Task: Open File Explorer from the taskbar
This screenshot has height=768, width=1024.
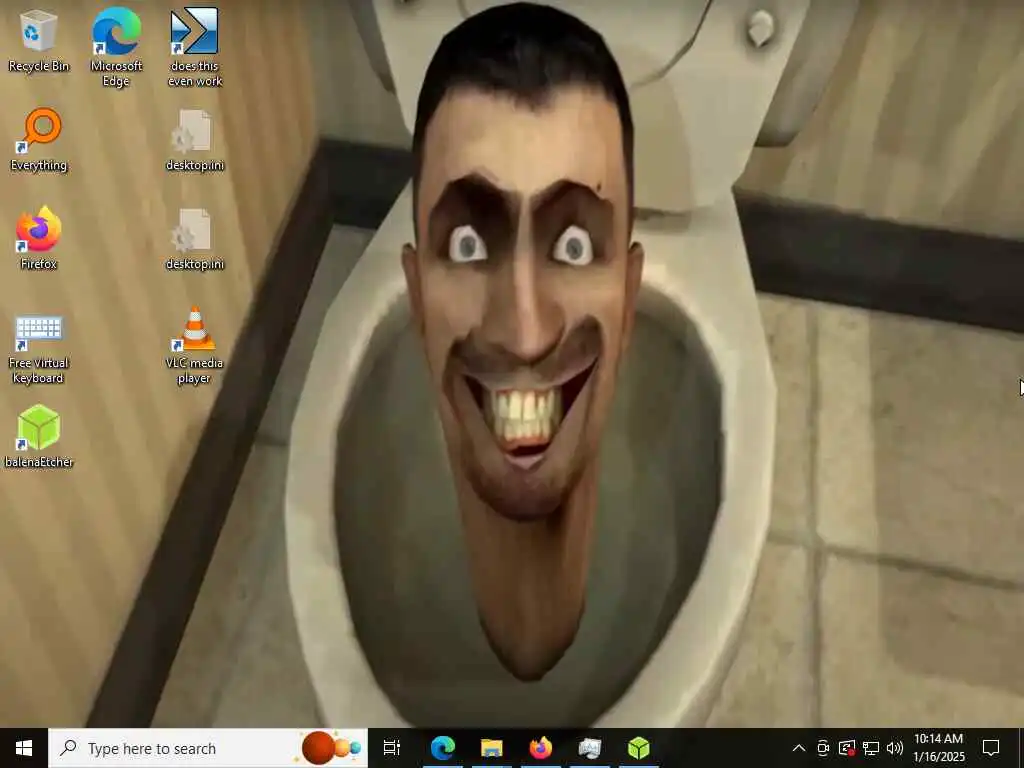Action: [492, 748]
